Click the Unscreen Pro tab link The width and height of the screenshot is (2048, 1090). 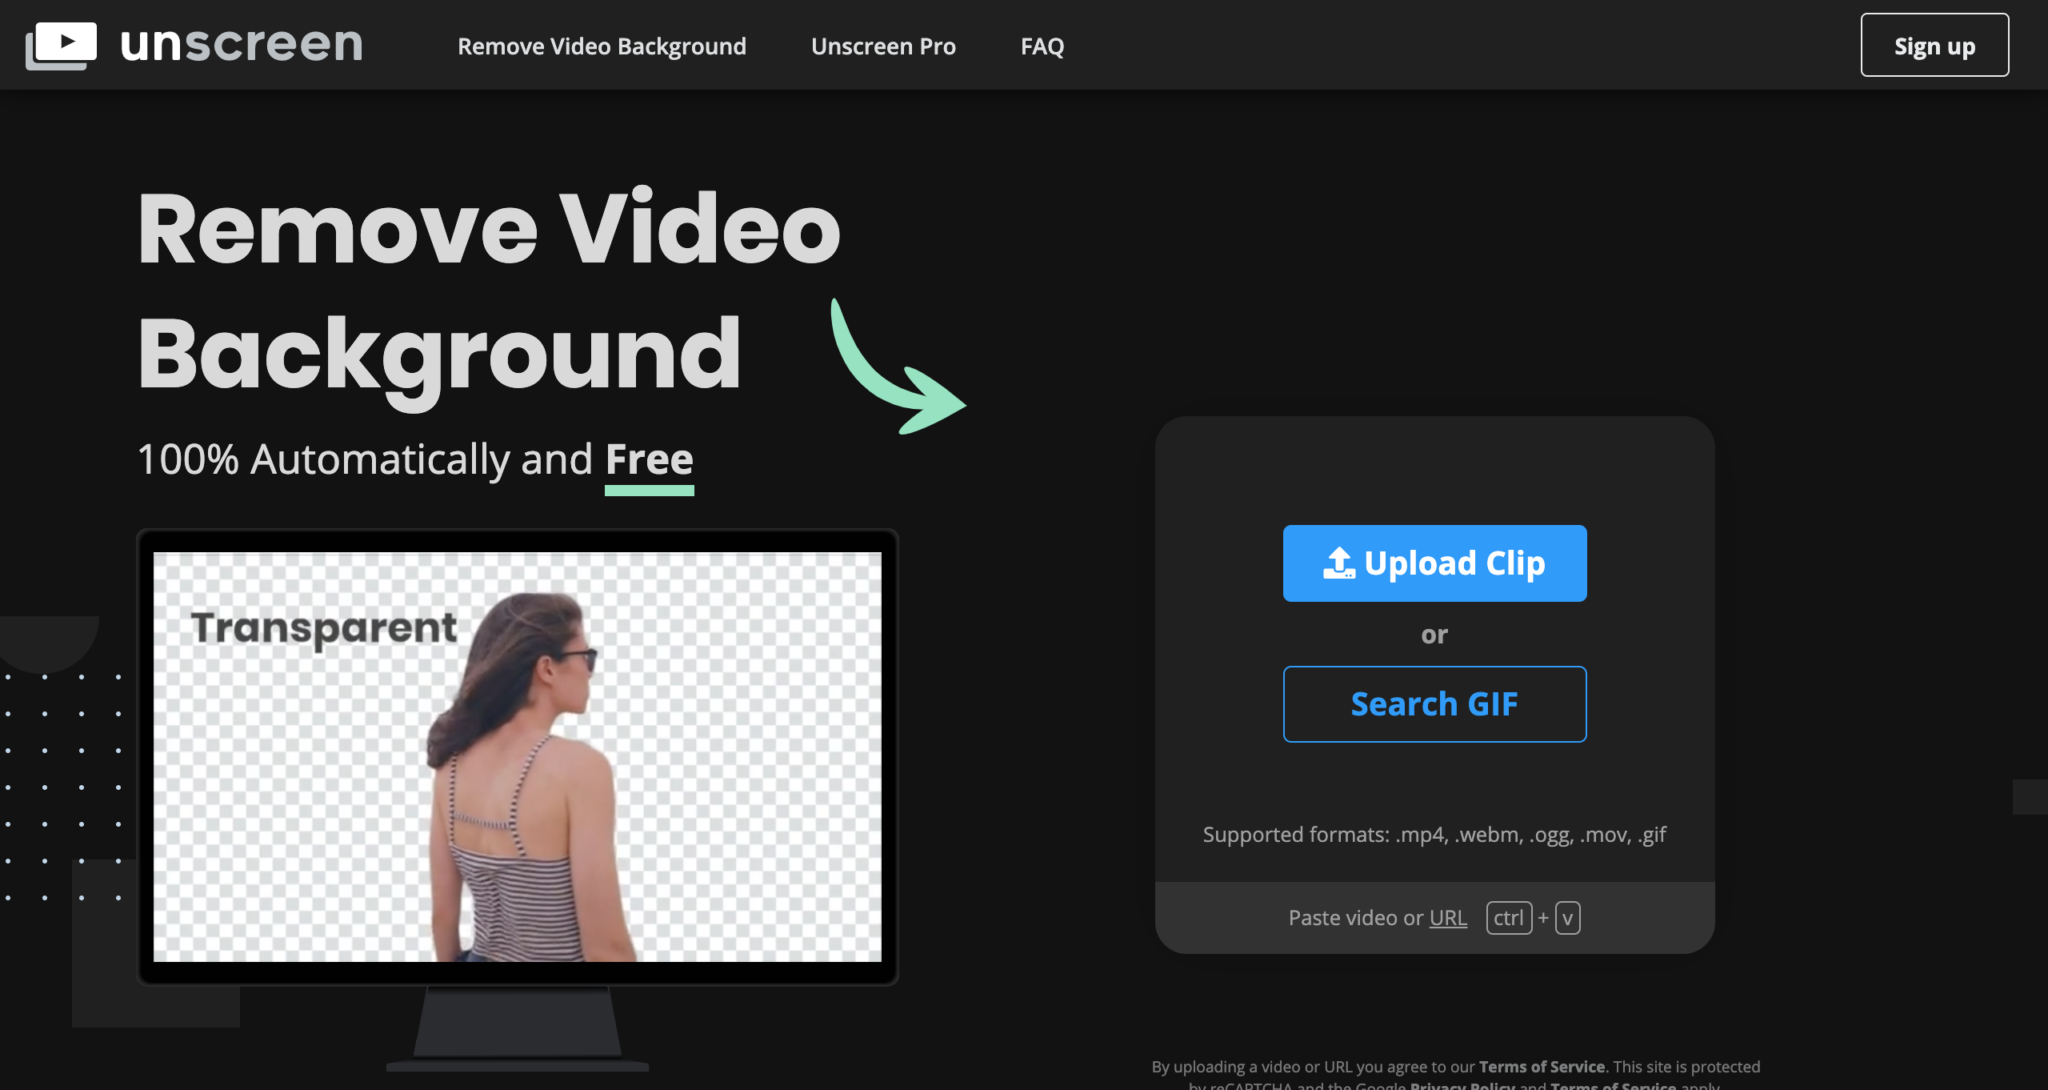[x=883, y=45]
